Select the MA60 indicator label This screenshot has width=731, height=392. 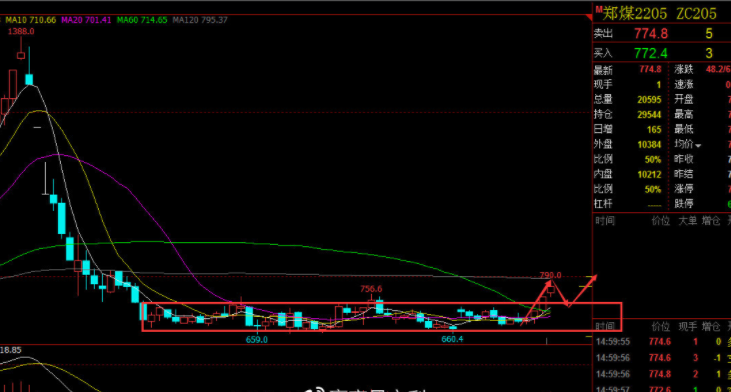click(142, 20)
